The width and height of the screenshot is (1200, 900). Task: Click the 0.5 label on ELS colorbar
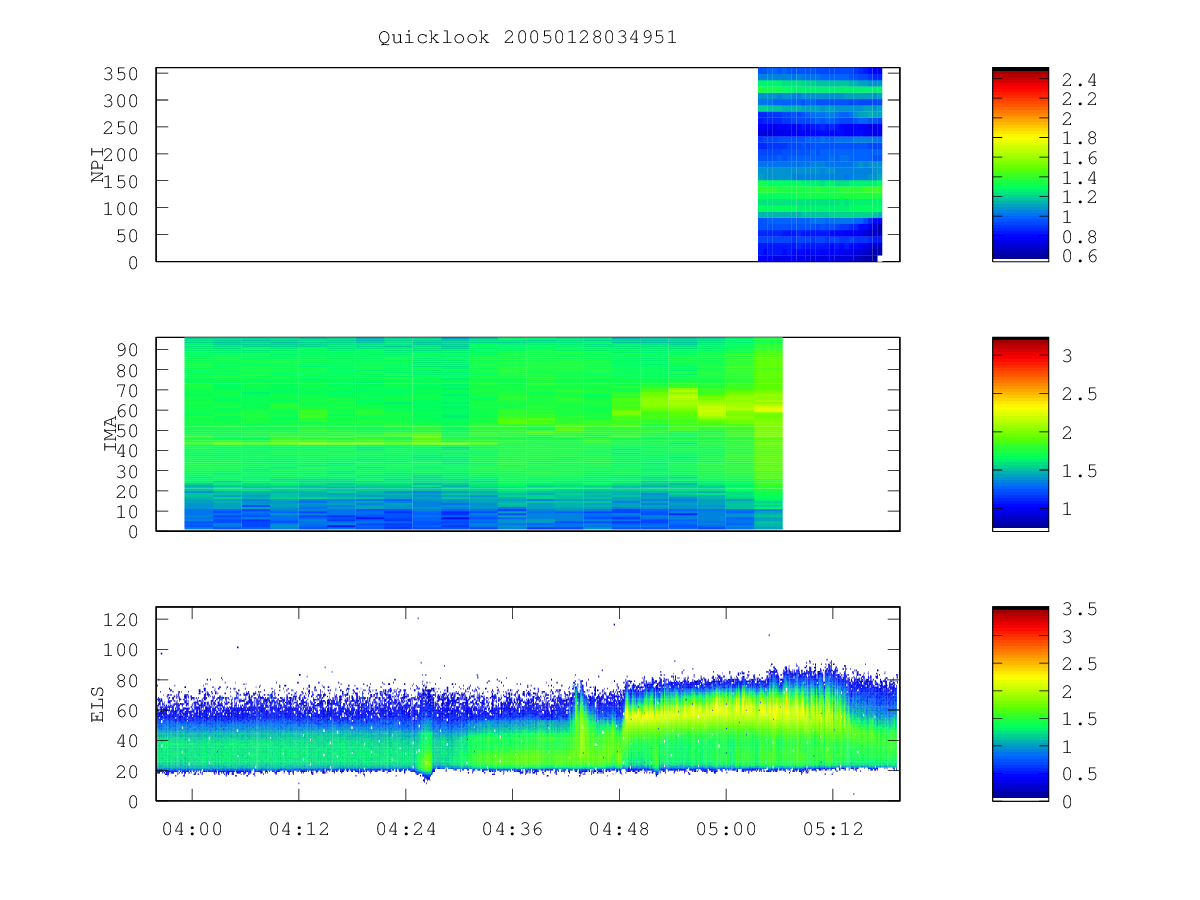(1079, 774)
